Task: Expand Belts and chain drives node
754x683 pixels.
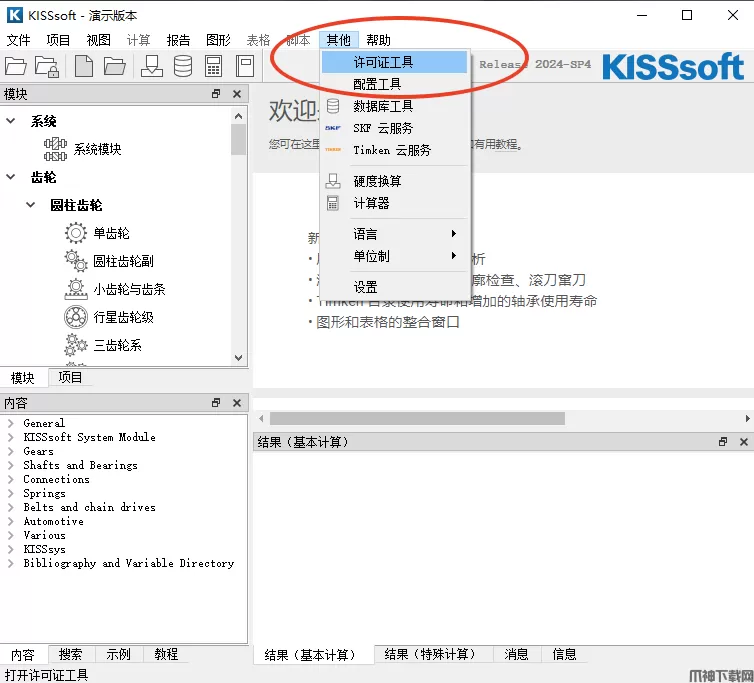Action: pos(11,507)
